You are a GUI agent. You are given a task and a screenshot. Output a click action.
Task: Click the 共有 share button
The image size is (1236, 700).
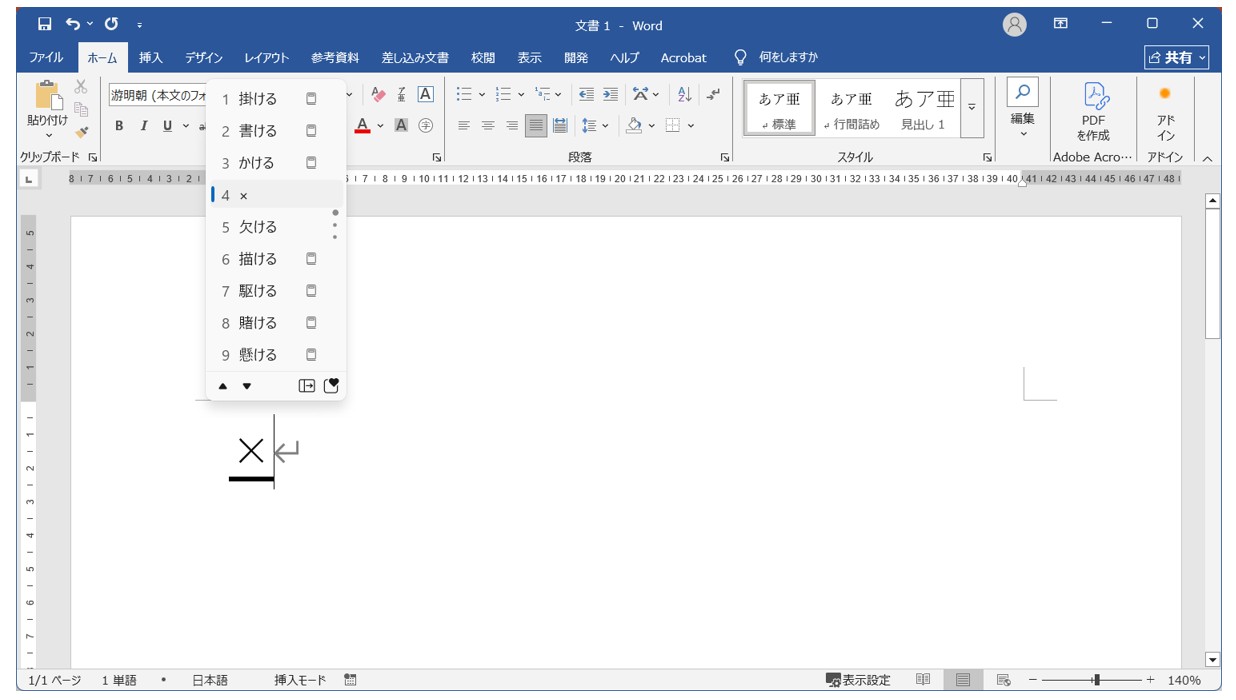pyautogui.click(x=1177, y=58)
